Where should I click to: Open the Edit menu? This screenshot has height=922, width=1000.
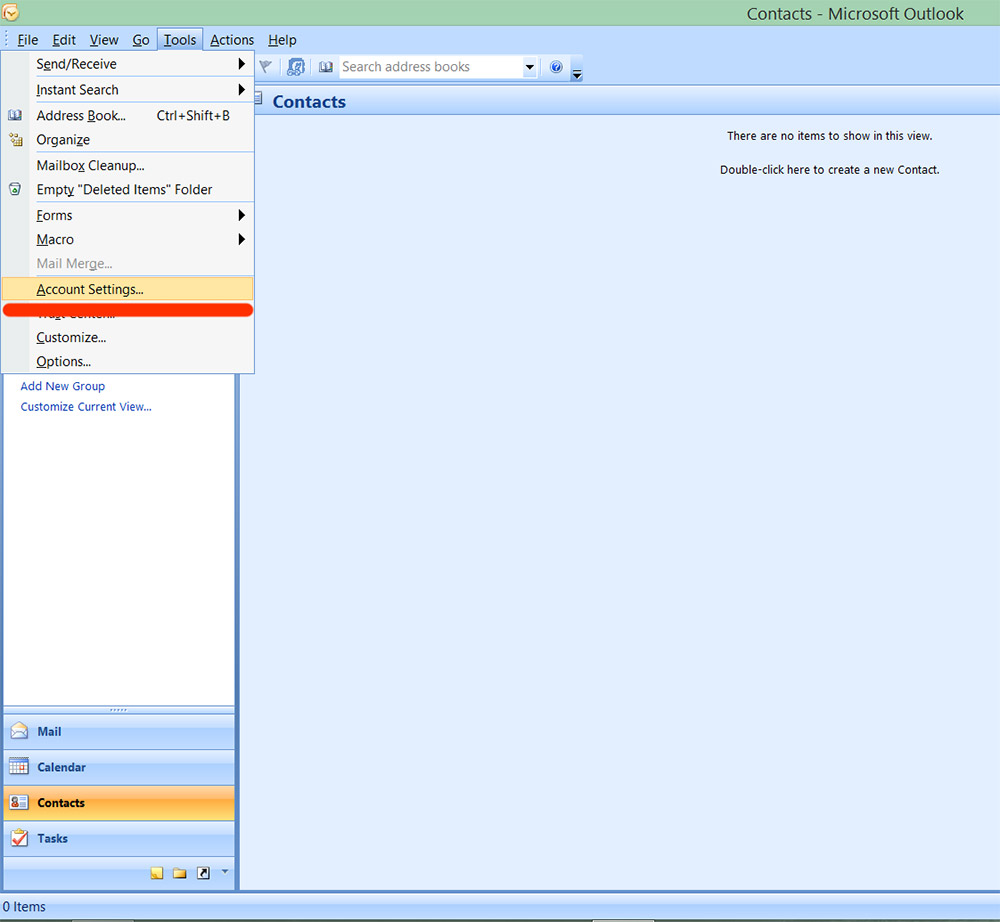64,40
